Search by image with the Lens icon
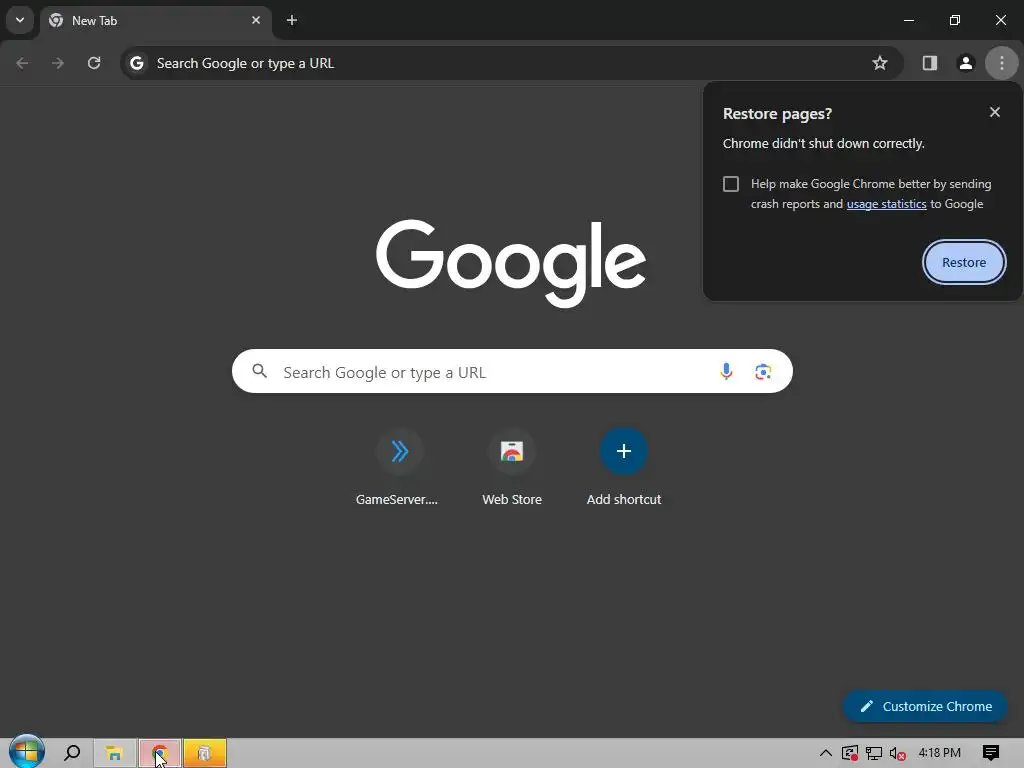Screen dimensions: 1024x768 pyautogui.click(x=763, y=372)
